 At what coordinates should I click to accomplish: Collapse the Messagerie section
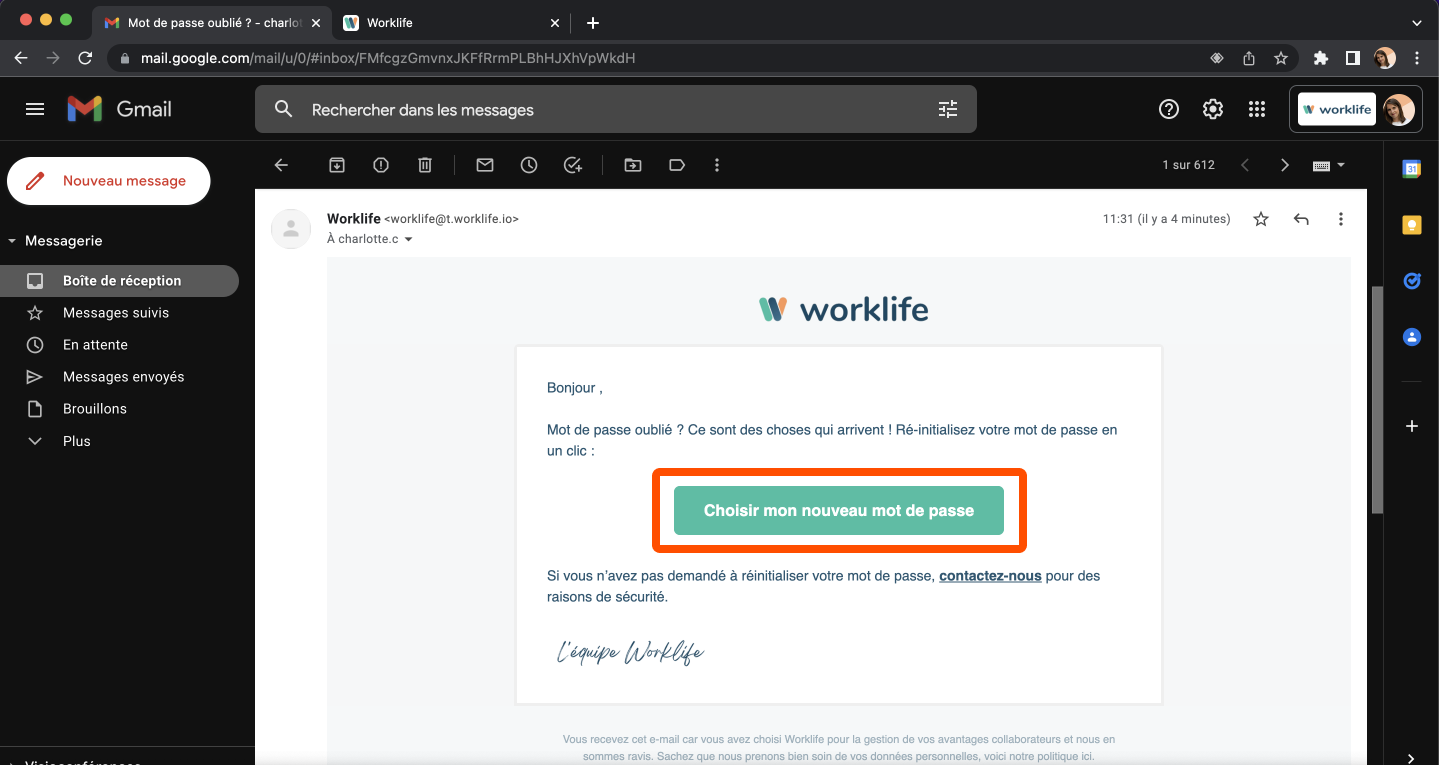[12, 241]
